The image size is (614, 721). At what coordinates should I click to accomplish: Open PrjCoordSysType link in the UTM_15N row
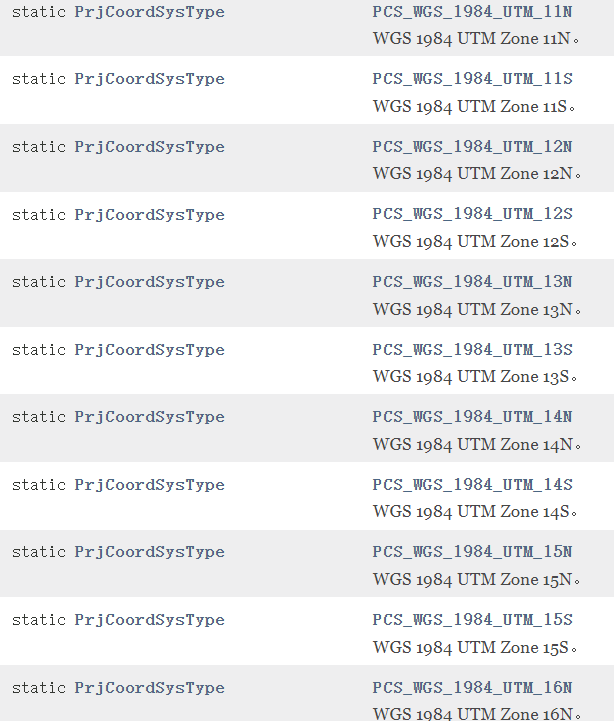(149, 552)
